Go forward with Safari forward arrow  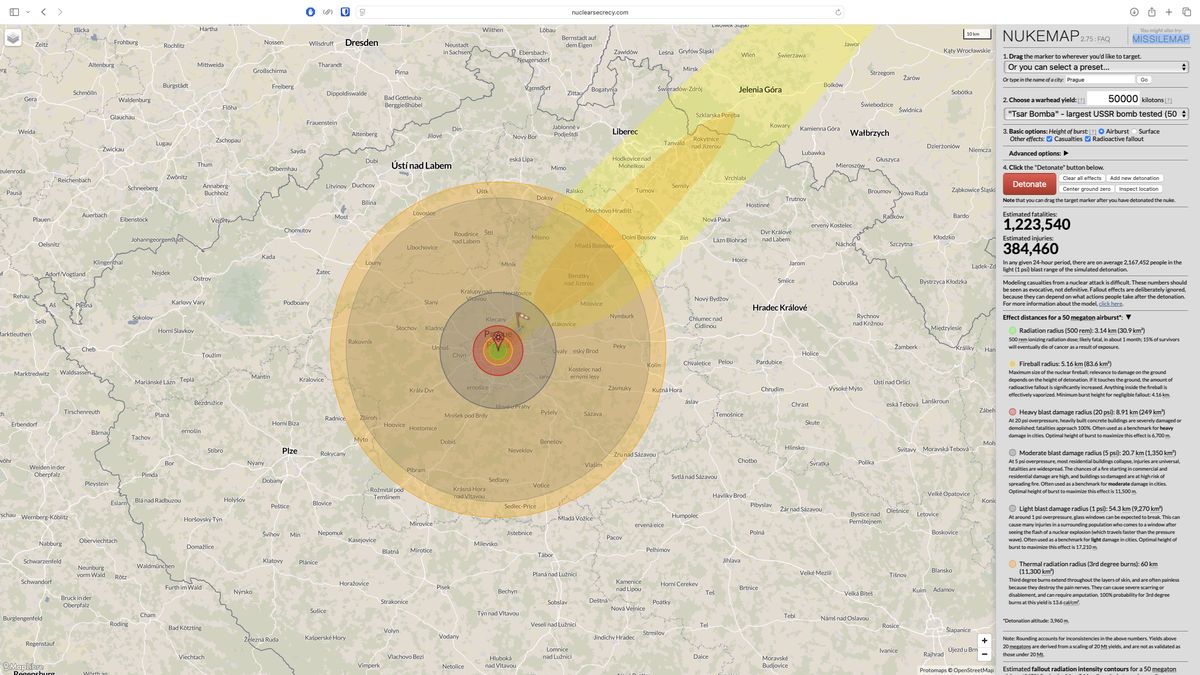coord(60,12)
